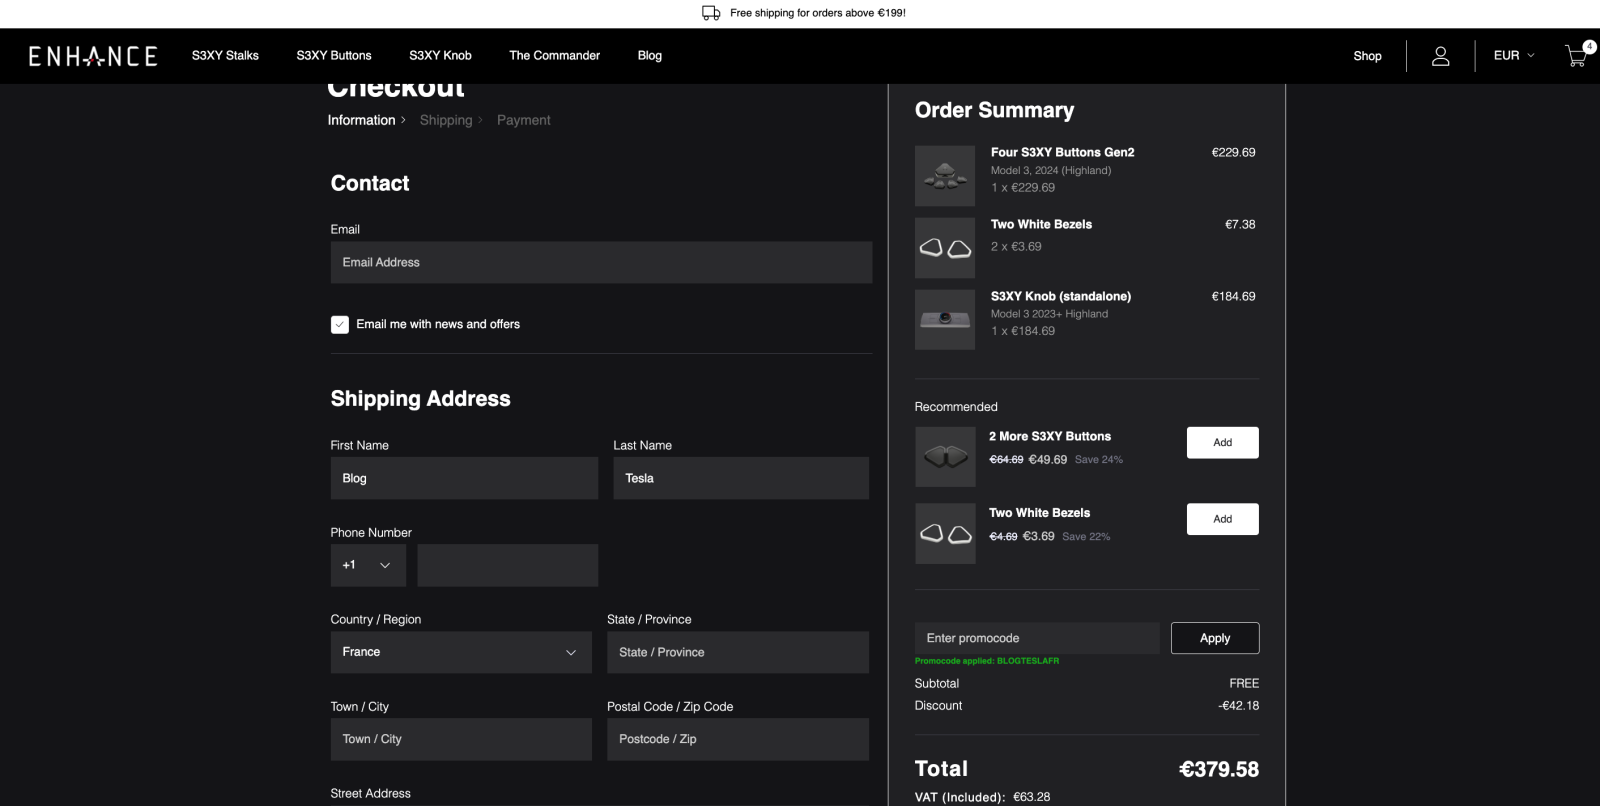Viewport: 1600px width, 806px height.
Task: Open the Shop link
Action: click(x=1367, y=56)
